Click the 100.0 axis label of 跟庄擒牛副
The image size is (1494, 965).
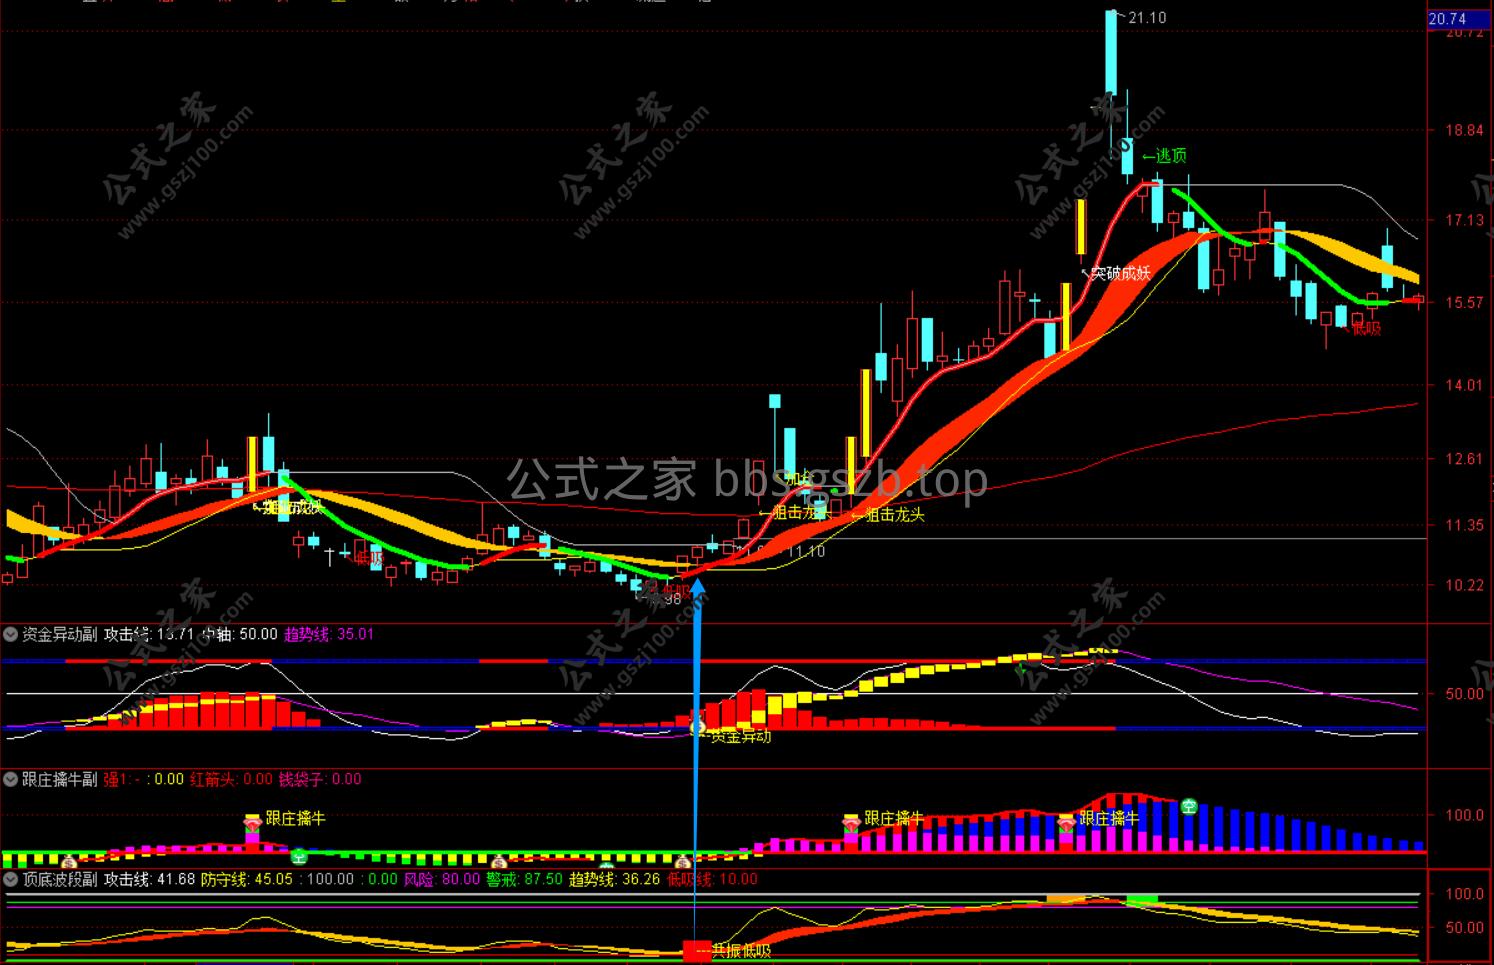pos(1464,815)
